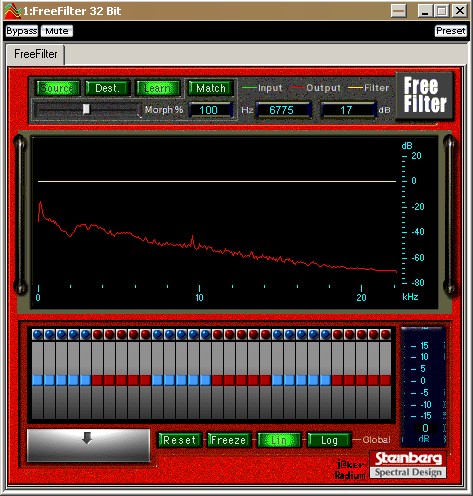Click the first red slider handle of the first red group
The image size is (473, 496).
(x=97, y=380)
